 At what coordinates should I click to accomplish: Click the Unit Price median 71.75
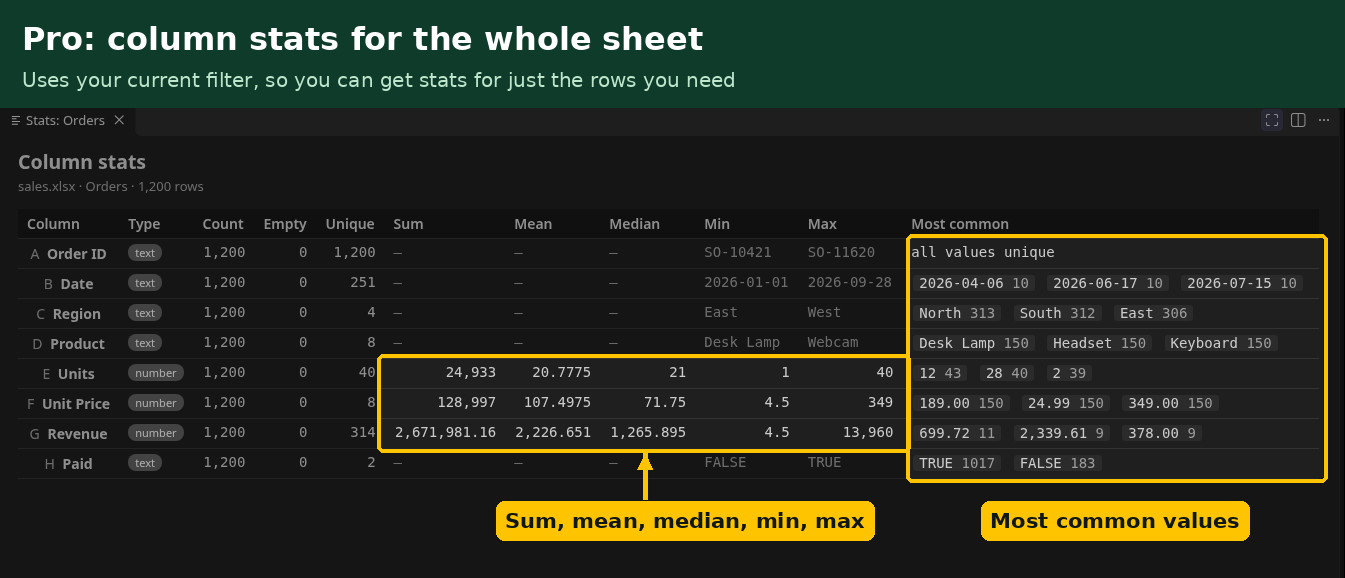tap(665, 403)
